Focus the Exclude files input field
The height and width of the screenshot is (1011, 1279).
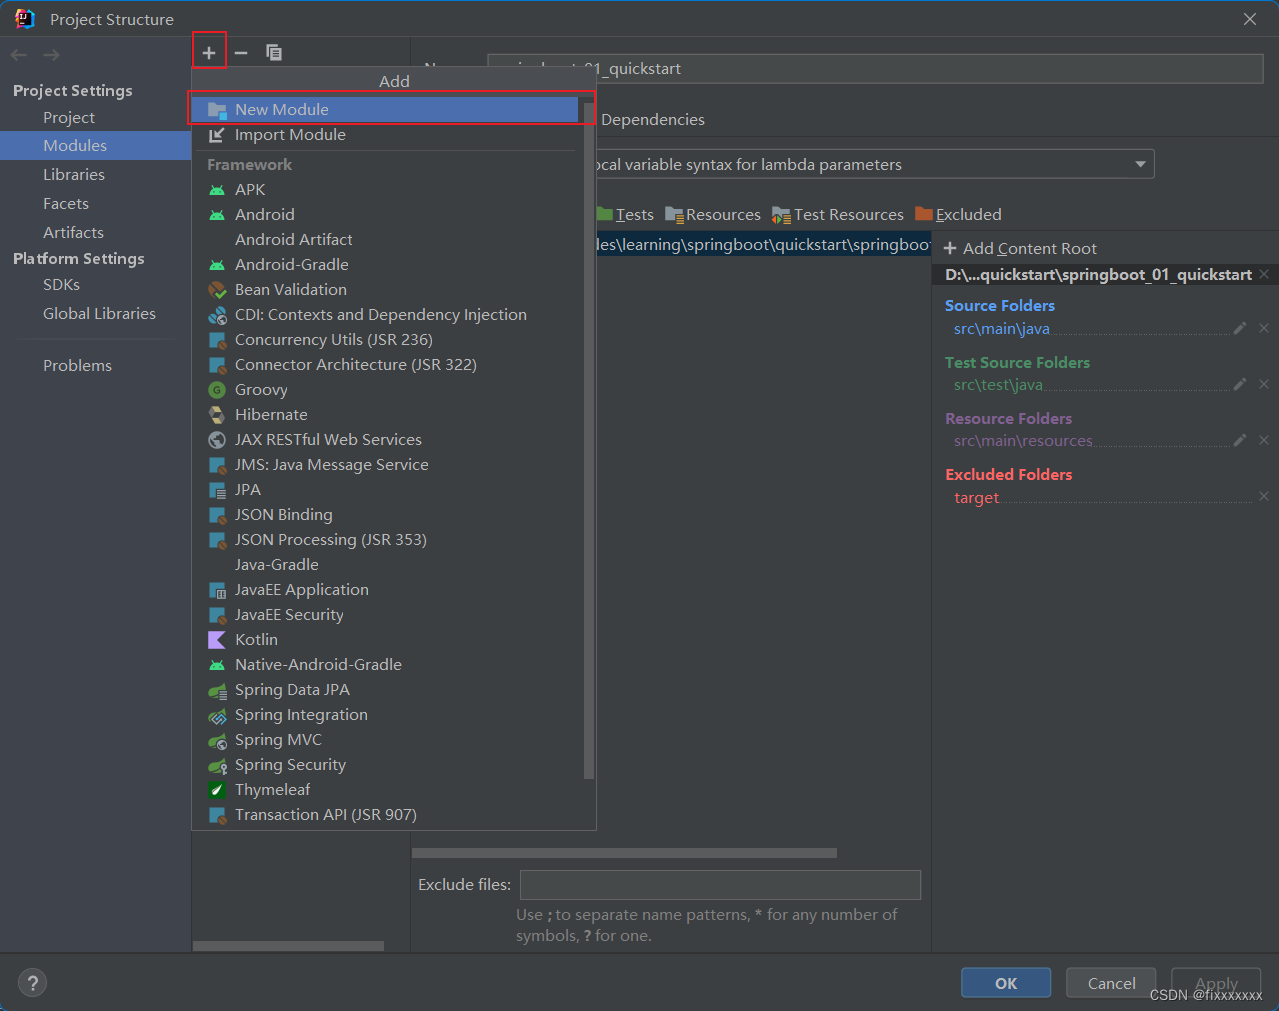click(720, 885)
